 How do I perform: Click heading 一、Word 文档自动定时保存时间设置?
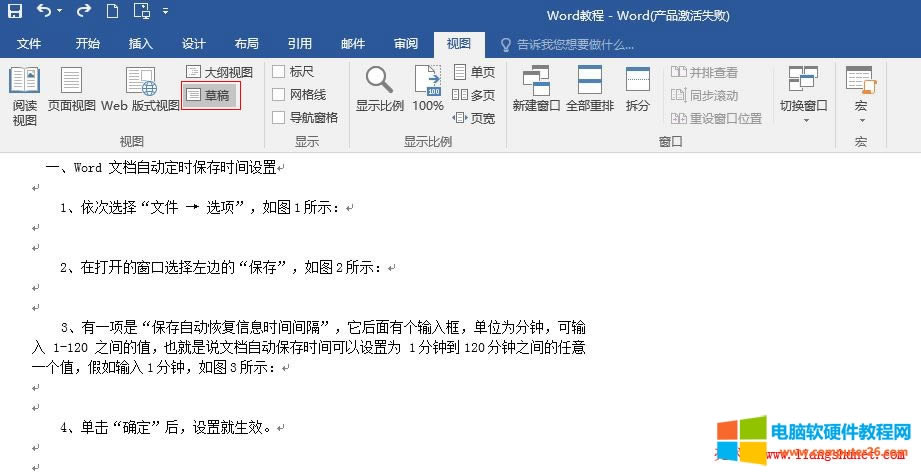click(x=161, y=168)
